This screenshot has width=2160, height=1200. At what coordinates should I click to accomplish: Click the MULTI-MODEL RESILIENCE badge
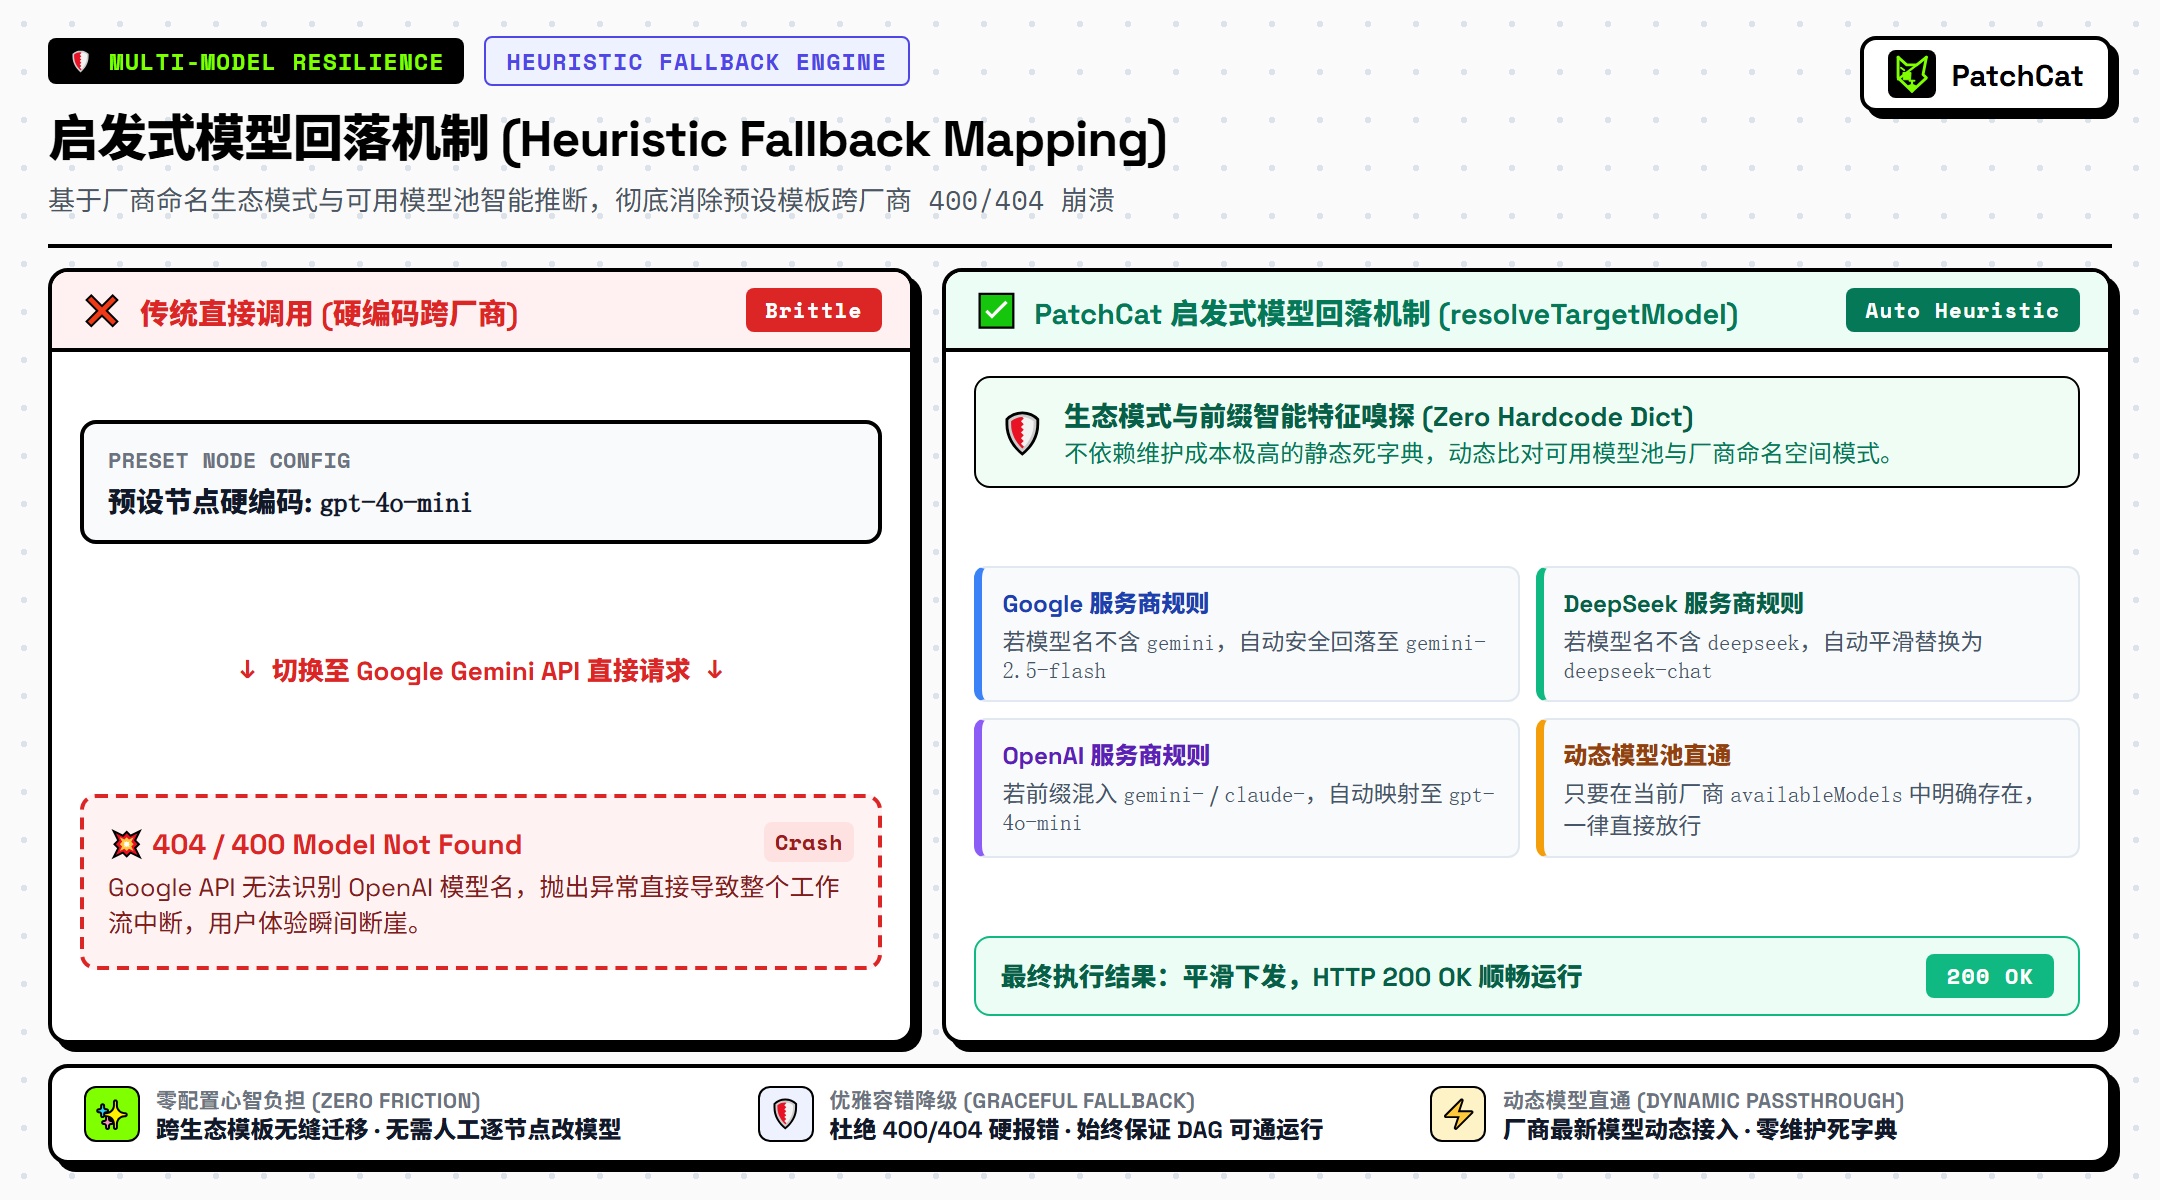click(256, 62)
